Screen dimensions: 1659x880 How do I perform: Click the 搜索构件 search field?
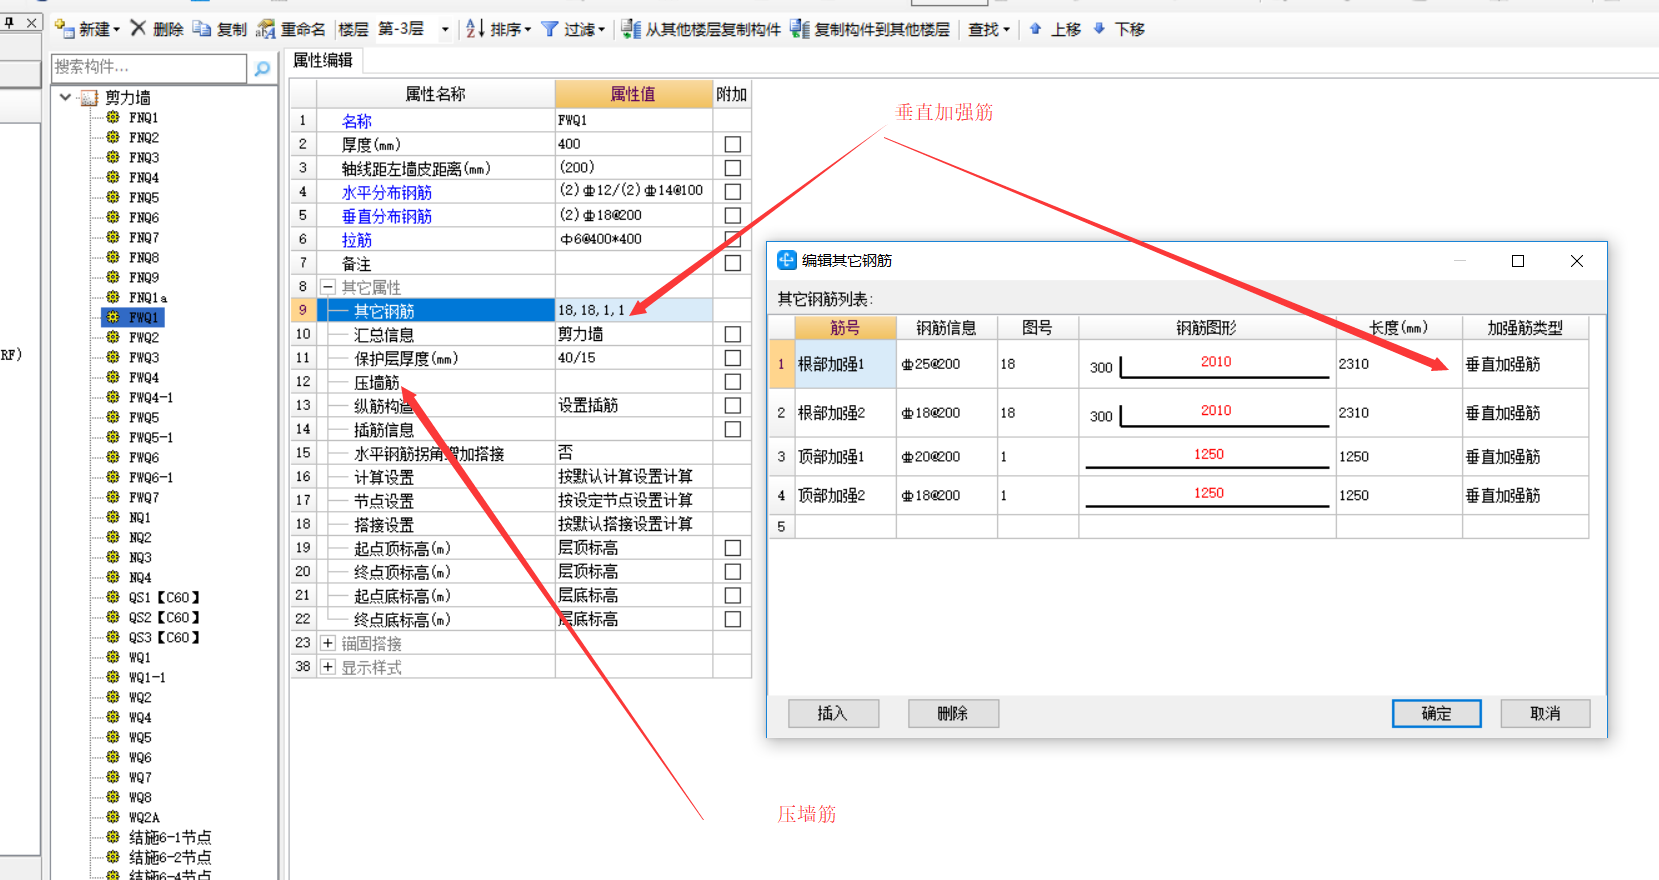point(148,67)
